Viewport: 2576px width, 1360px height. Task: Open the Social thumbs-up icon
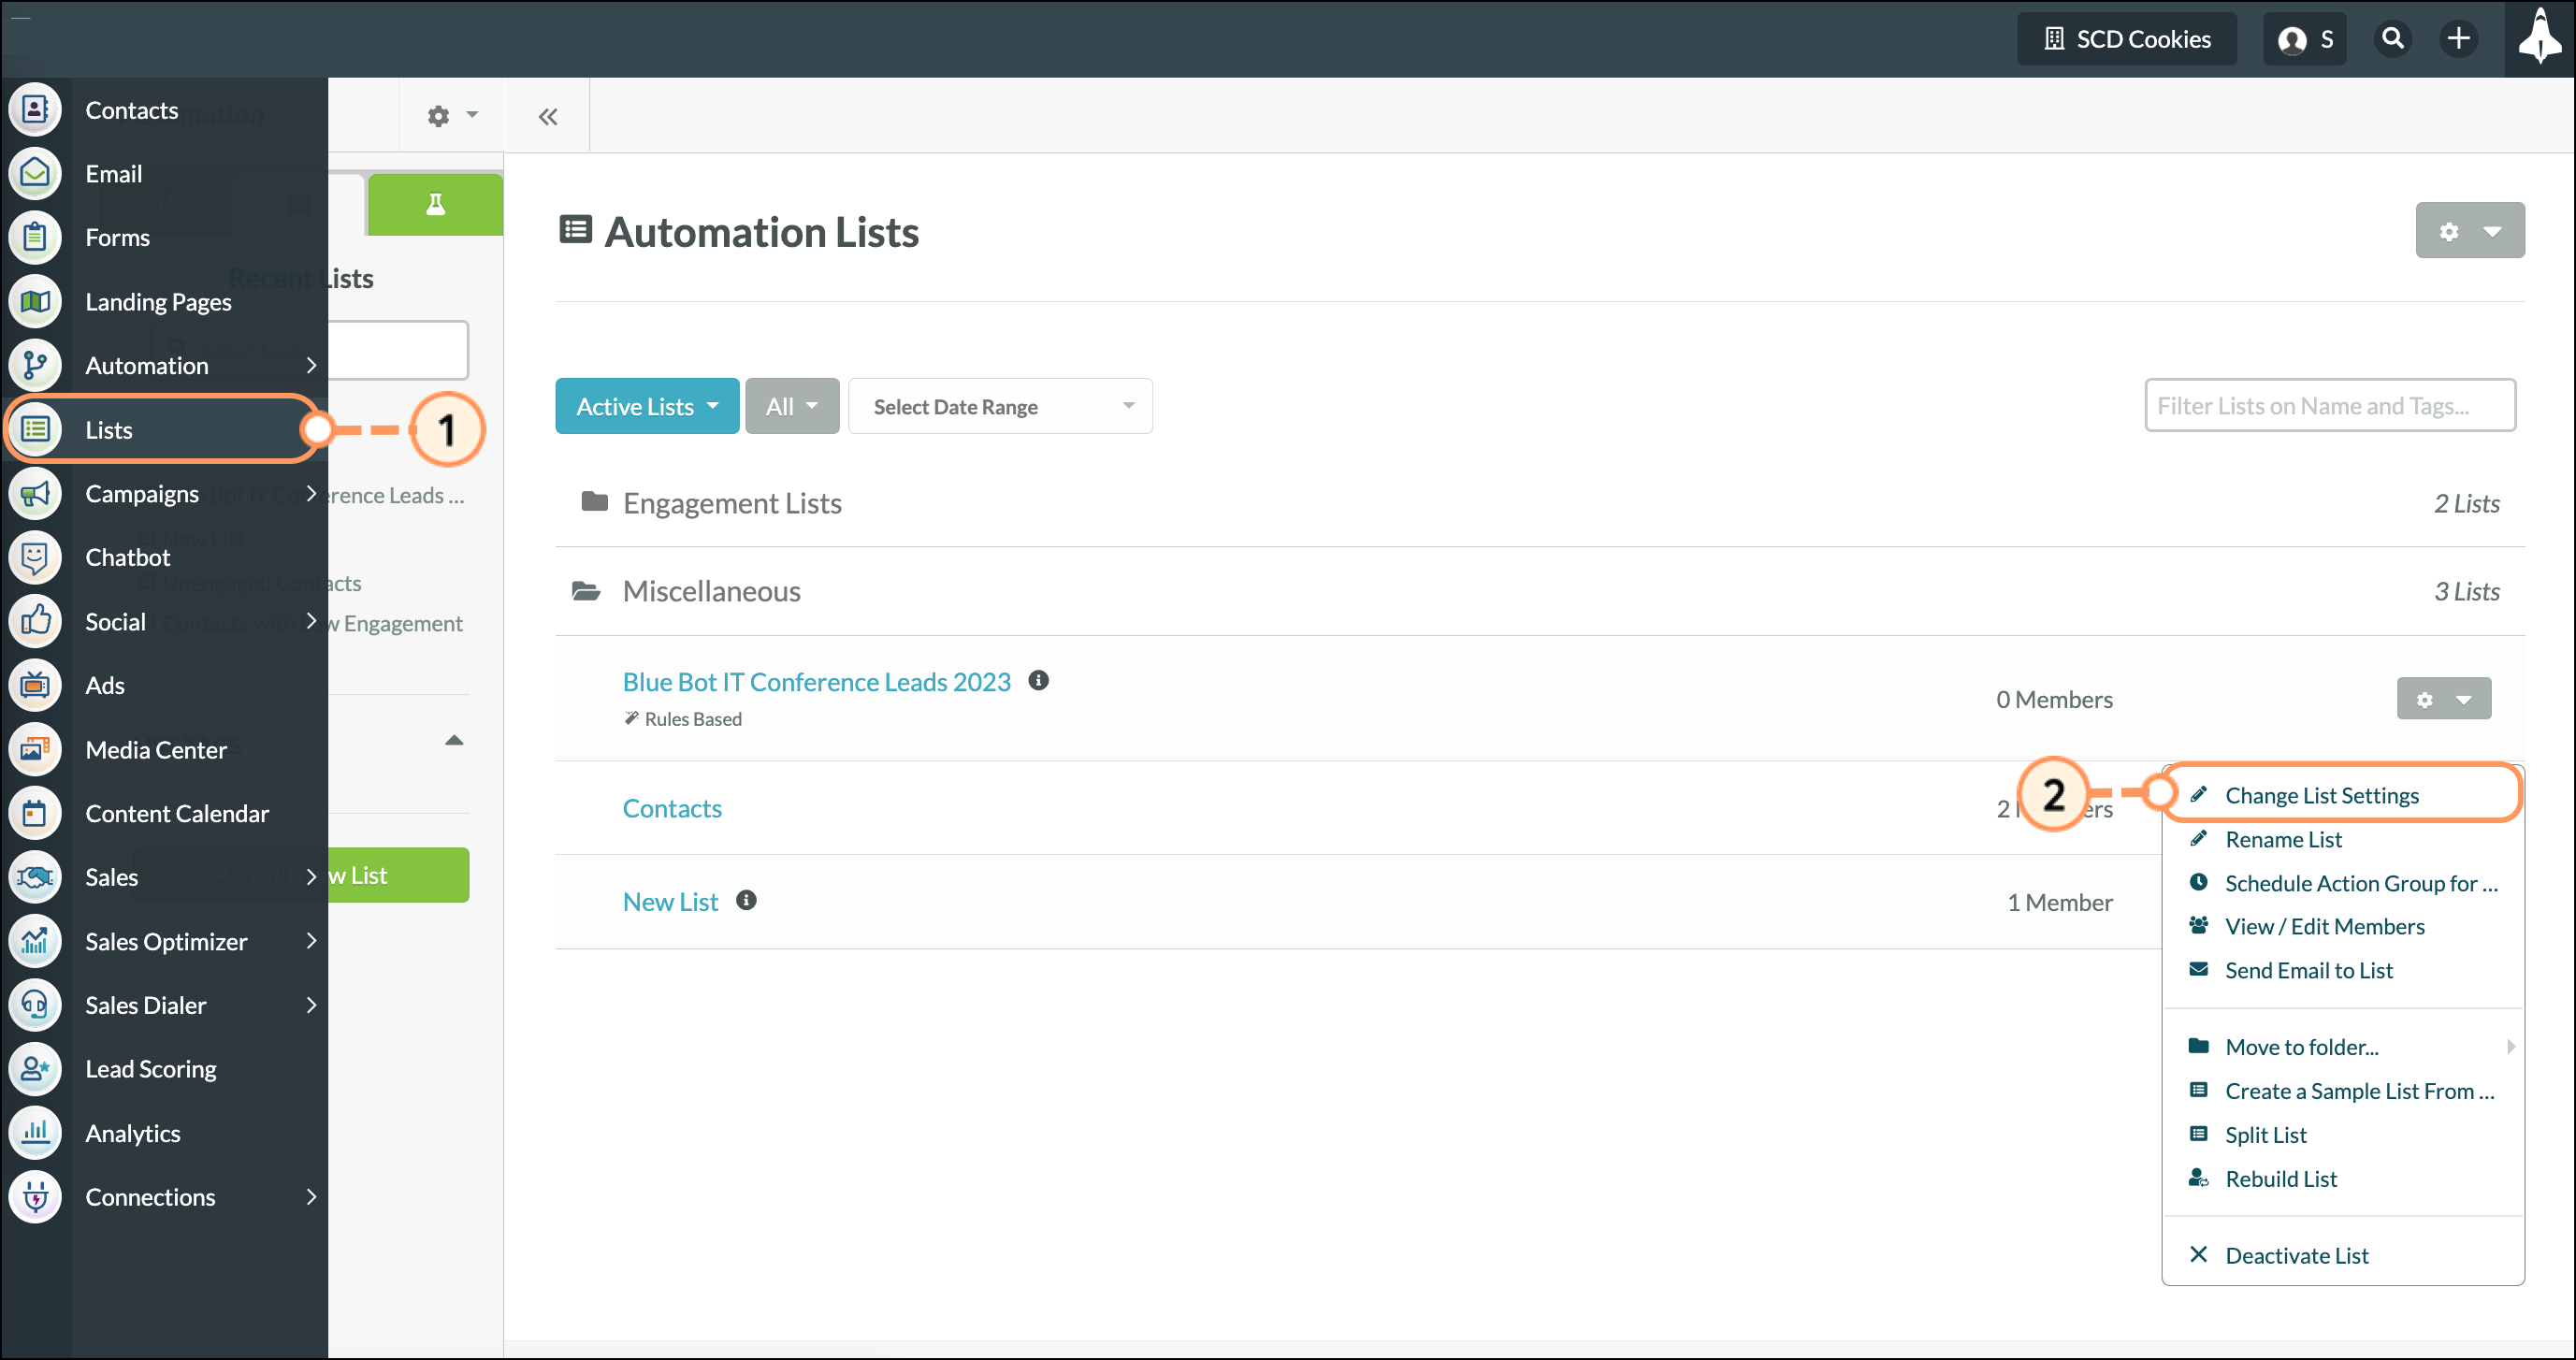(x=35, y=621)
